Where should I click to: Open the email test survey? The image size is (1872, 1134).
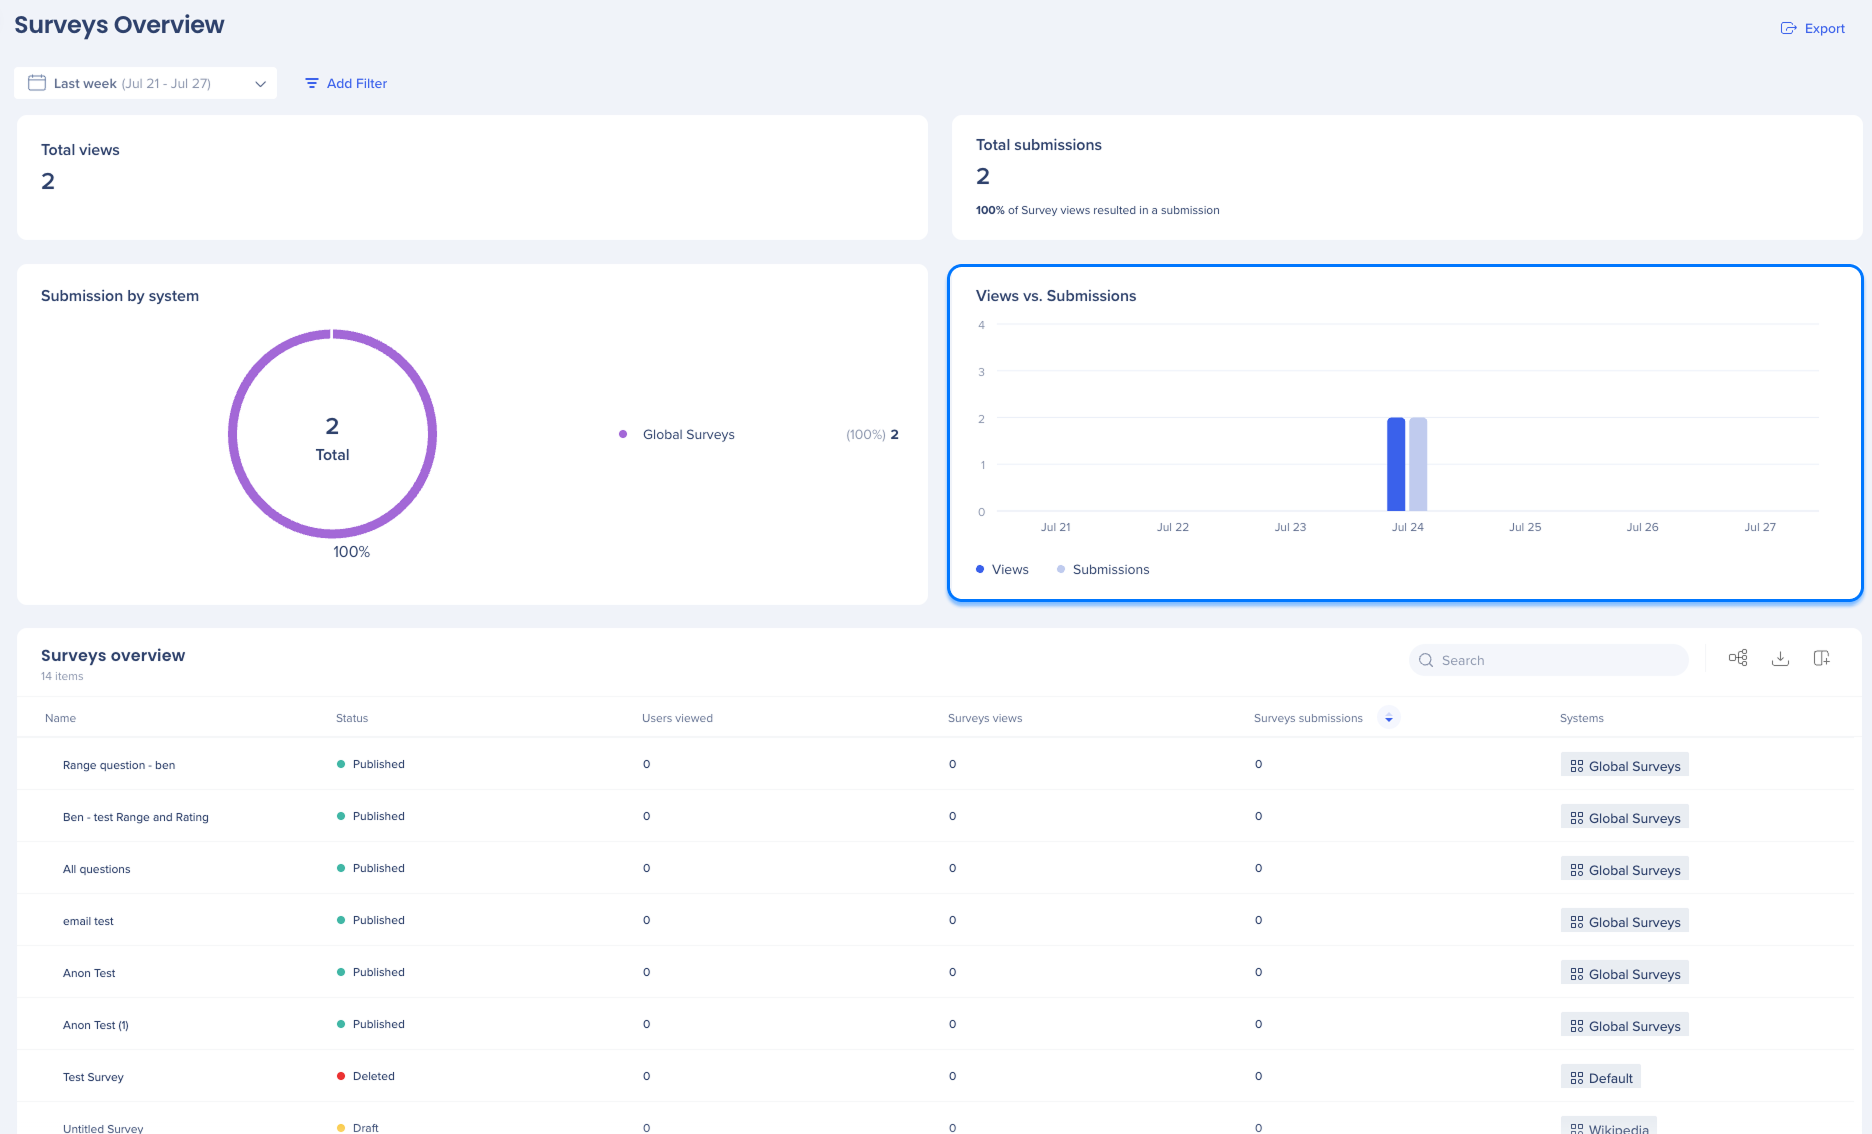pos(88,921)
